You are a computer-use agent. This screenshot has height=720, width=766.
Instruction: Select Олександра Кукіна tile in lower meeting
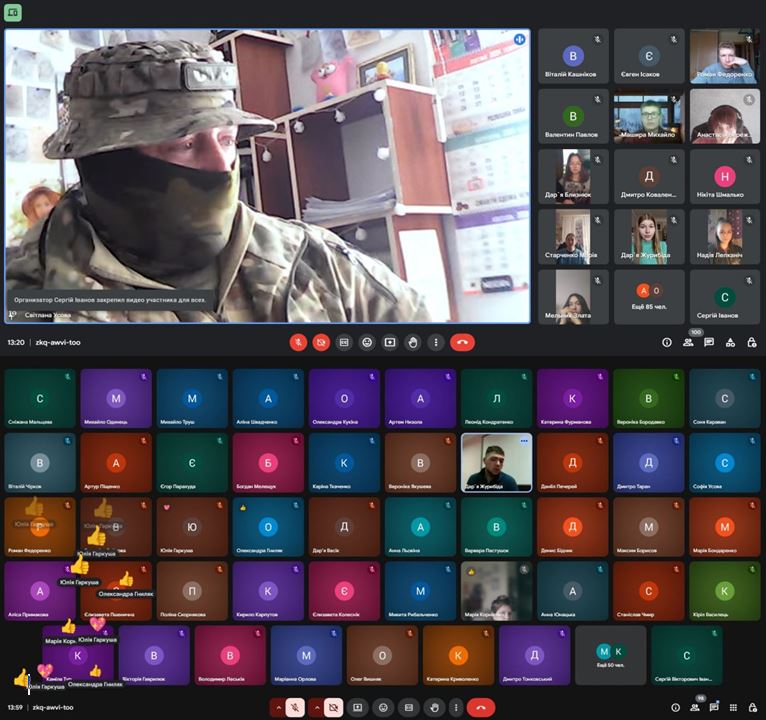tap(344, 399)
